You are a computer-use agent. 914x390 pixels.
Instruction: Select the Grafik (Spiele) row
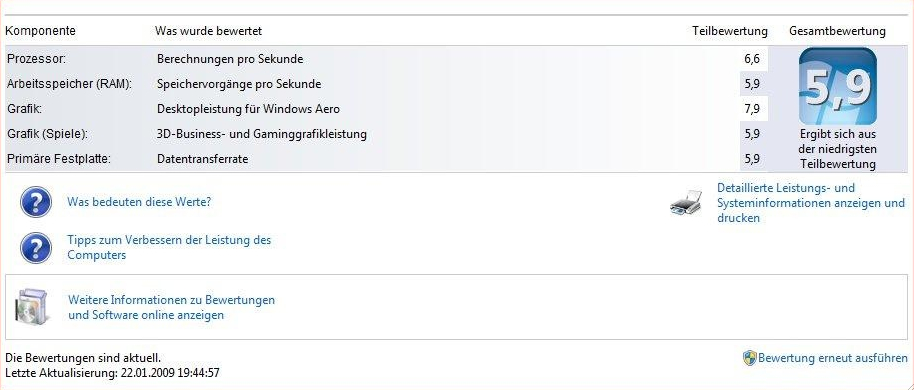point(386,134)
